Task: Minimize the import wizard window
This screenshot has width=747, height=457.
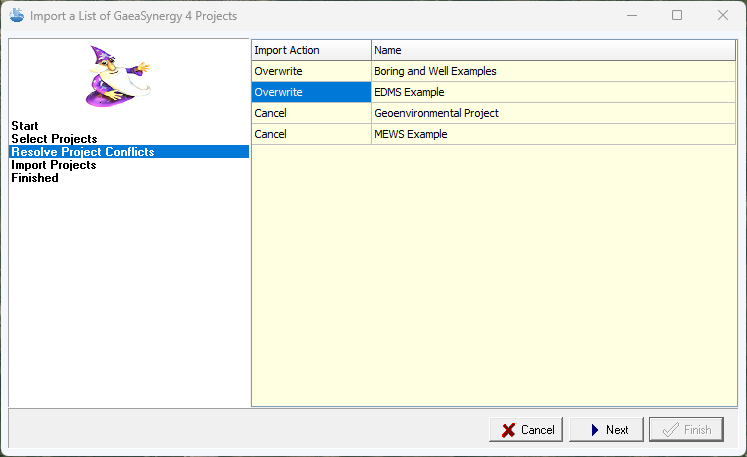Action: coord(632,16)
